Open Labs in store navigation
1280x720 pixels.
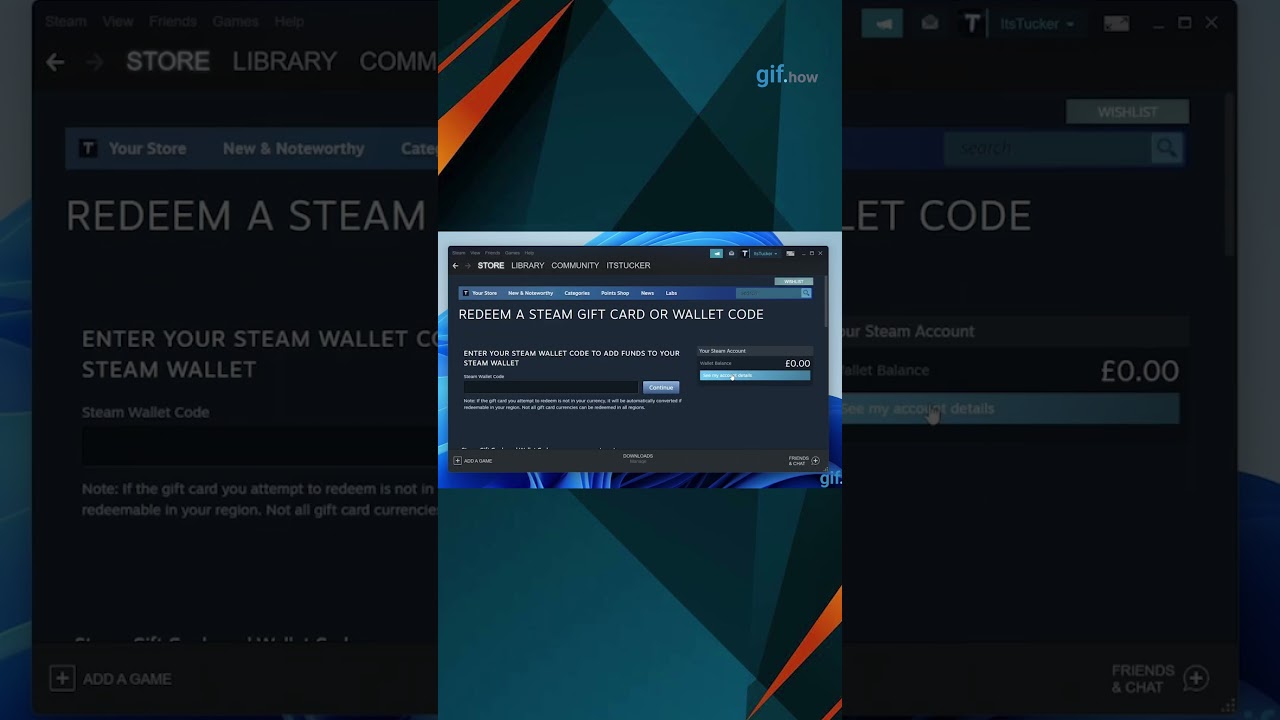click(671, 293)
